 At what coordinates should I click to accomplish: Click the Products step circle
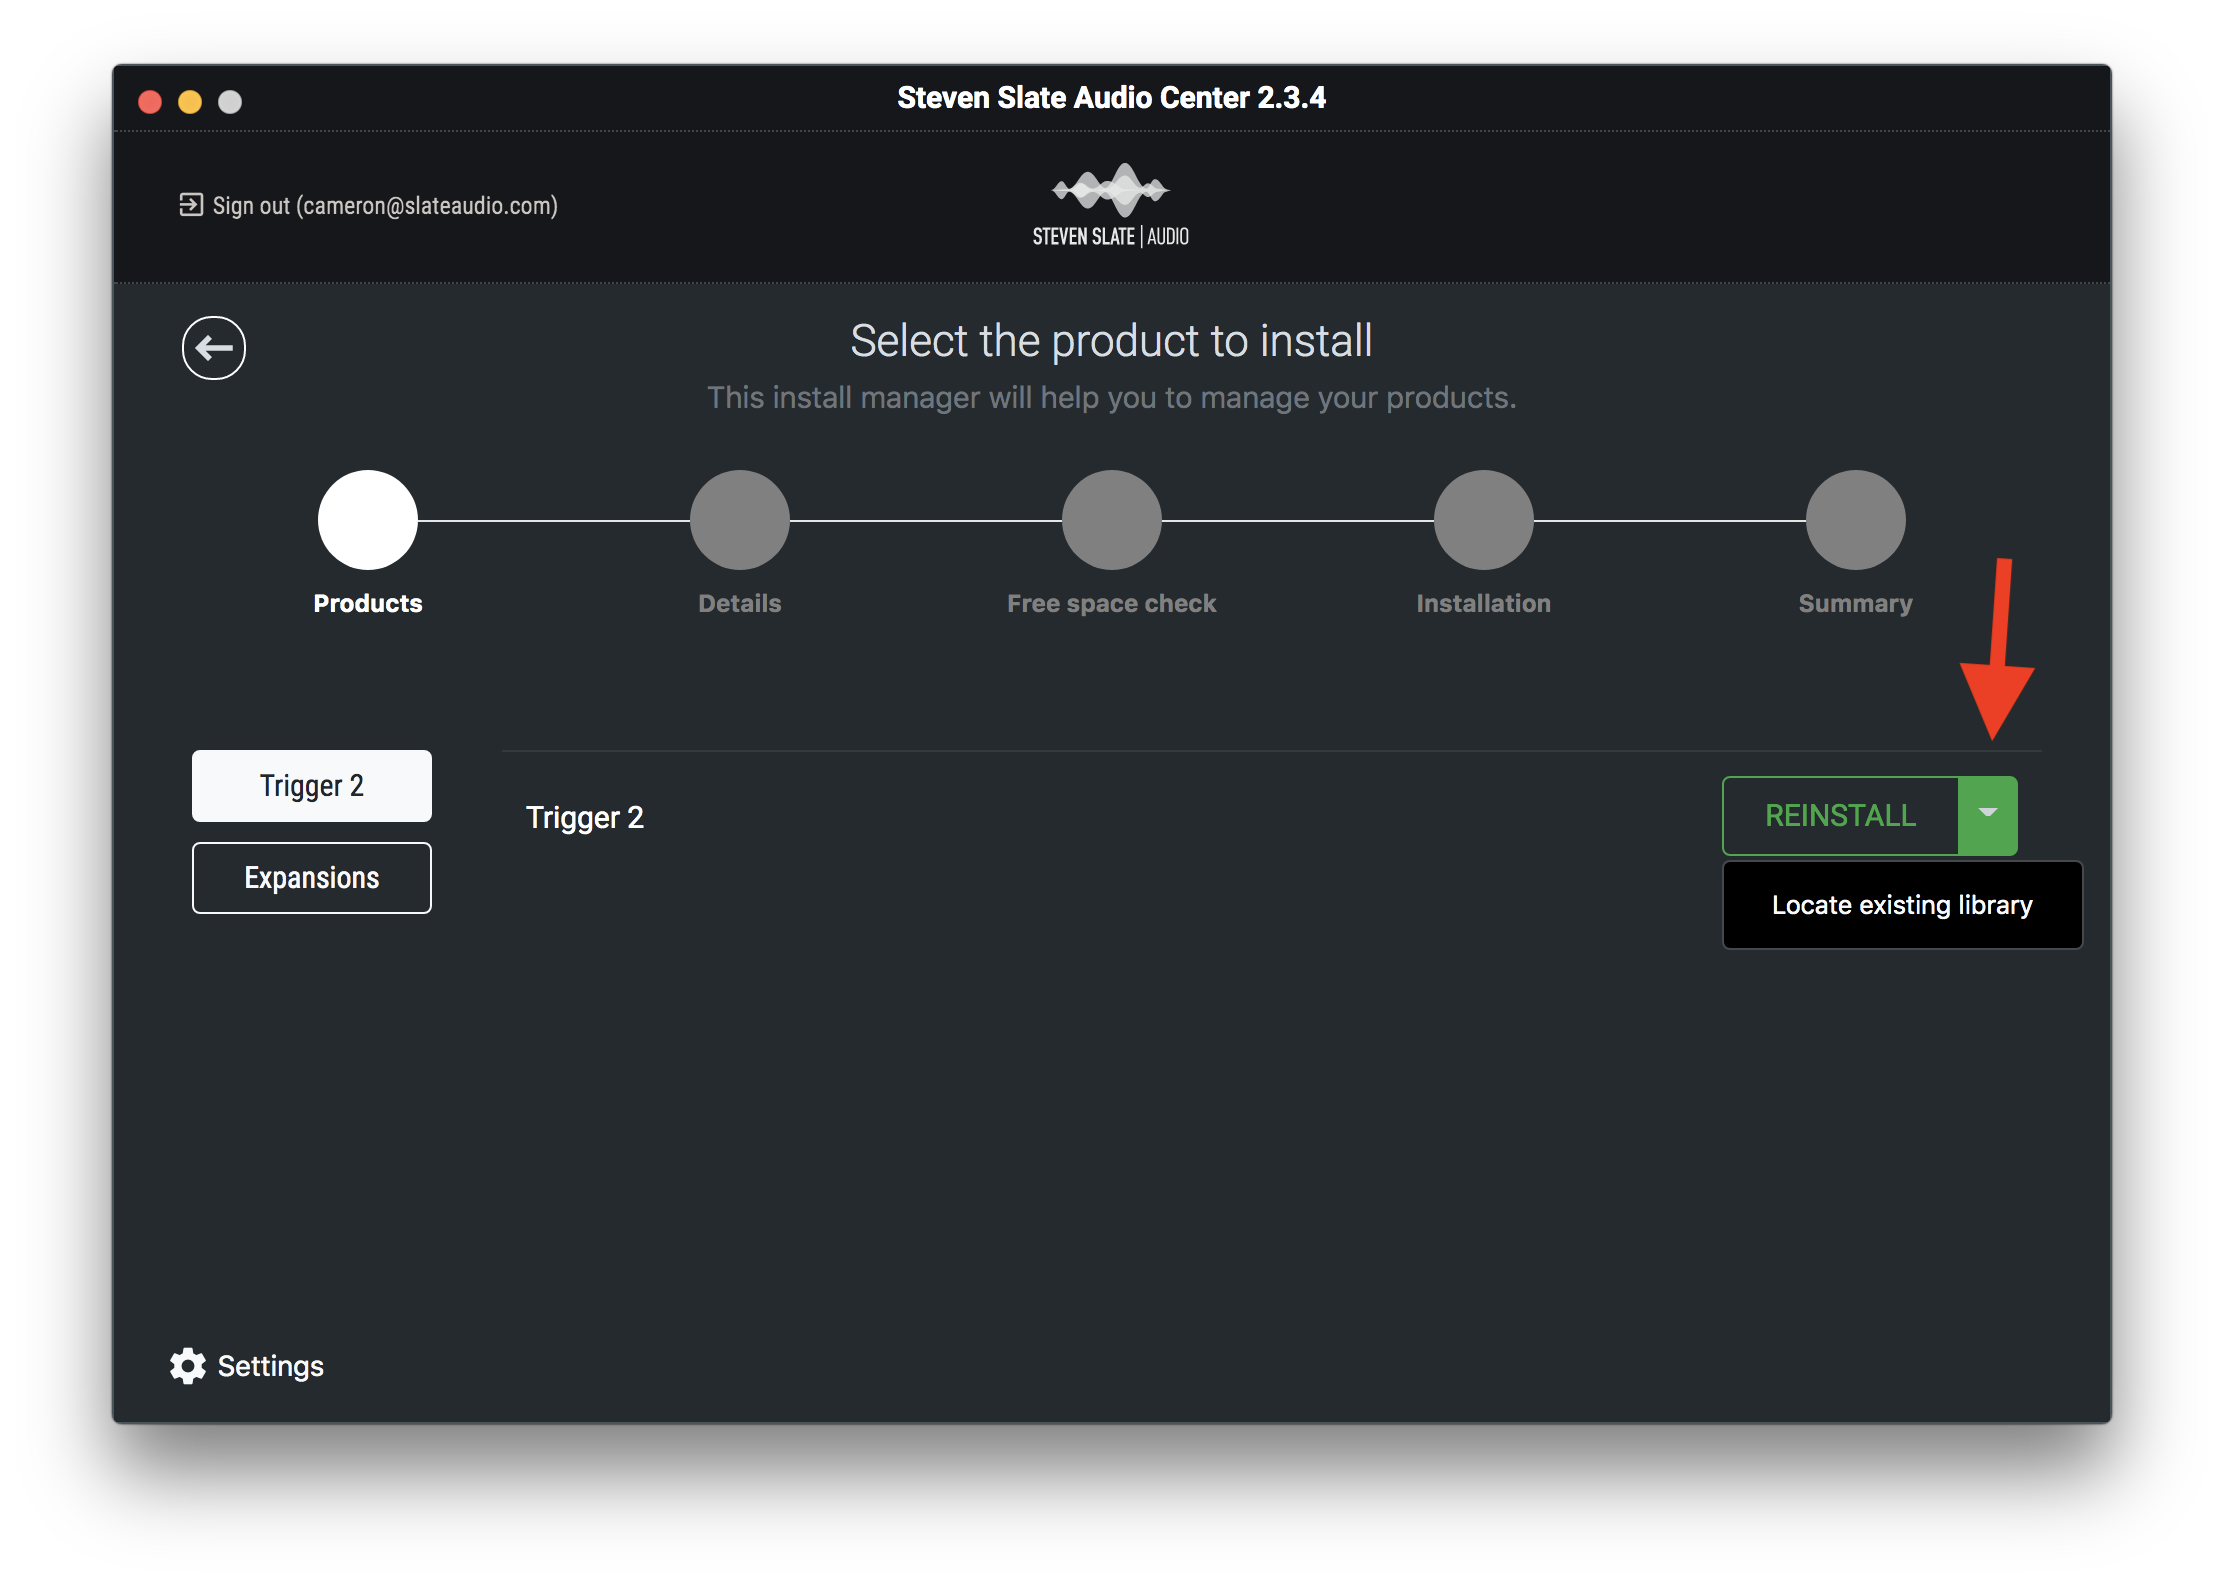368,520
